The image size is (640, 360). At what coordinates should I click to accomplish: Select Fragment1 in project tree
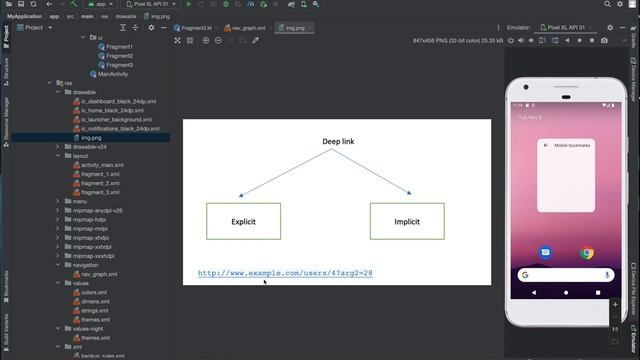point(116,47)
